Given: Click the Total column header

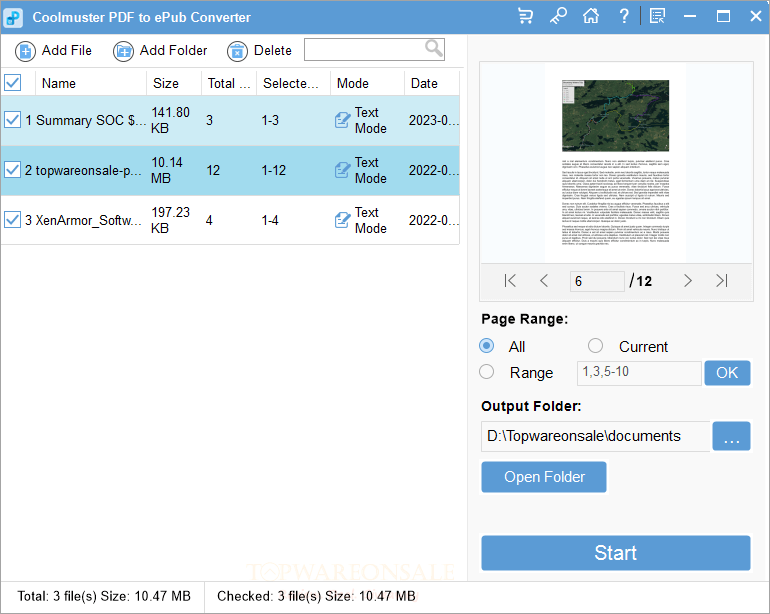Looking at the screenshot, I should [x=229, y=83].
